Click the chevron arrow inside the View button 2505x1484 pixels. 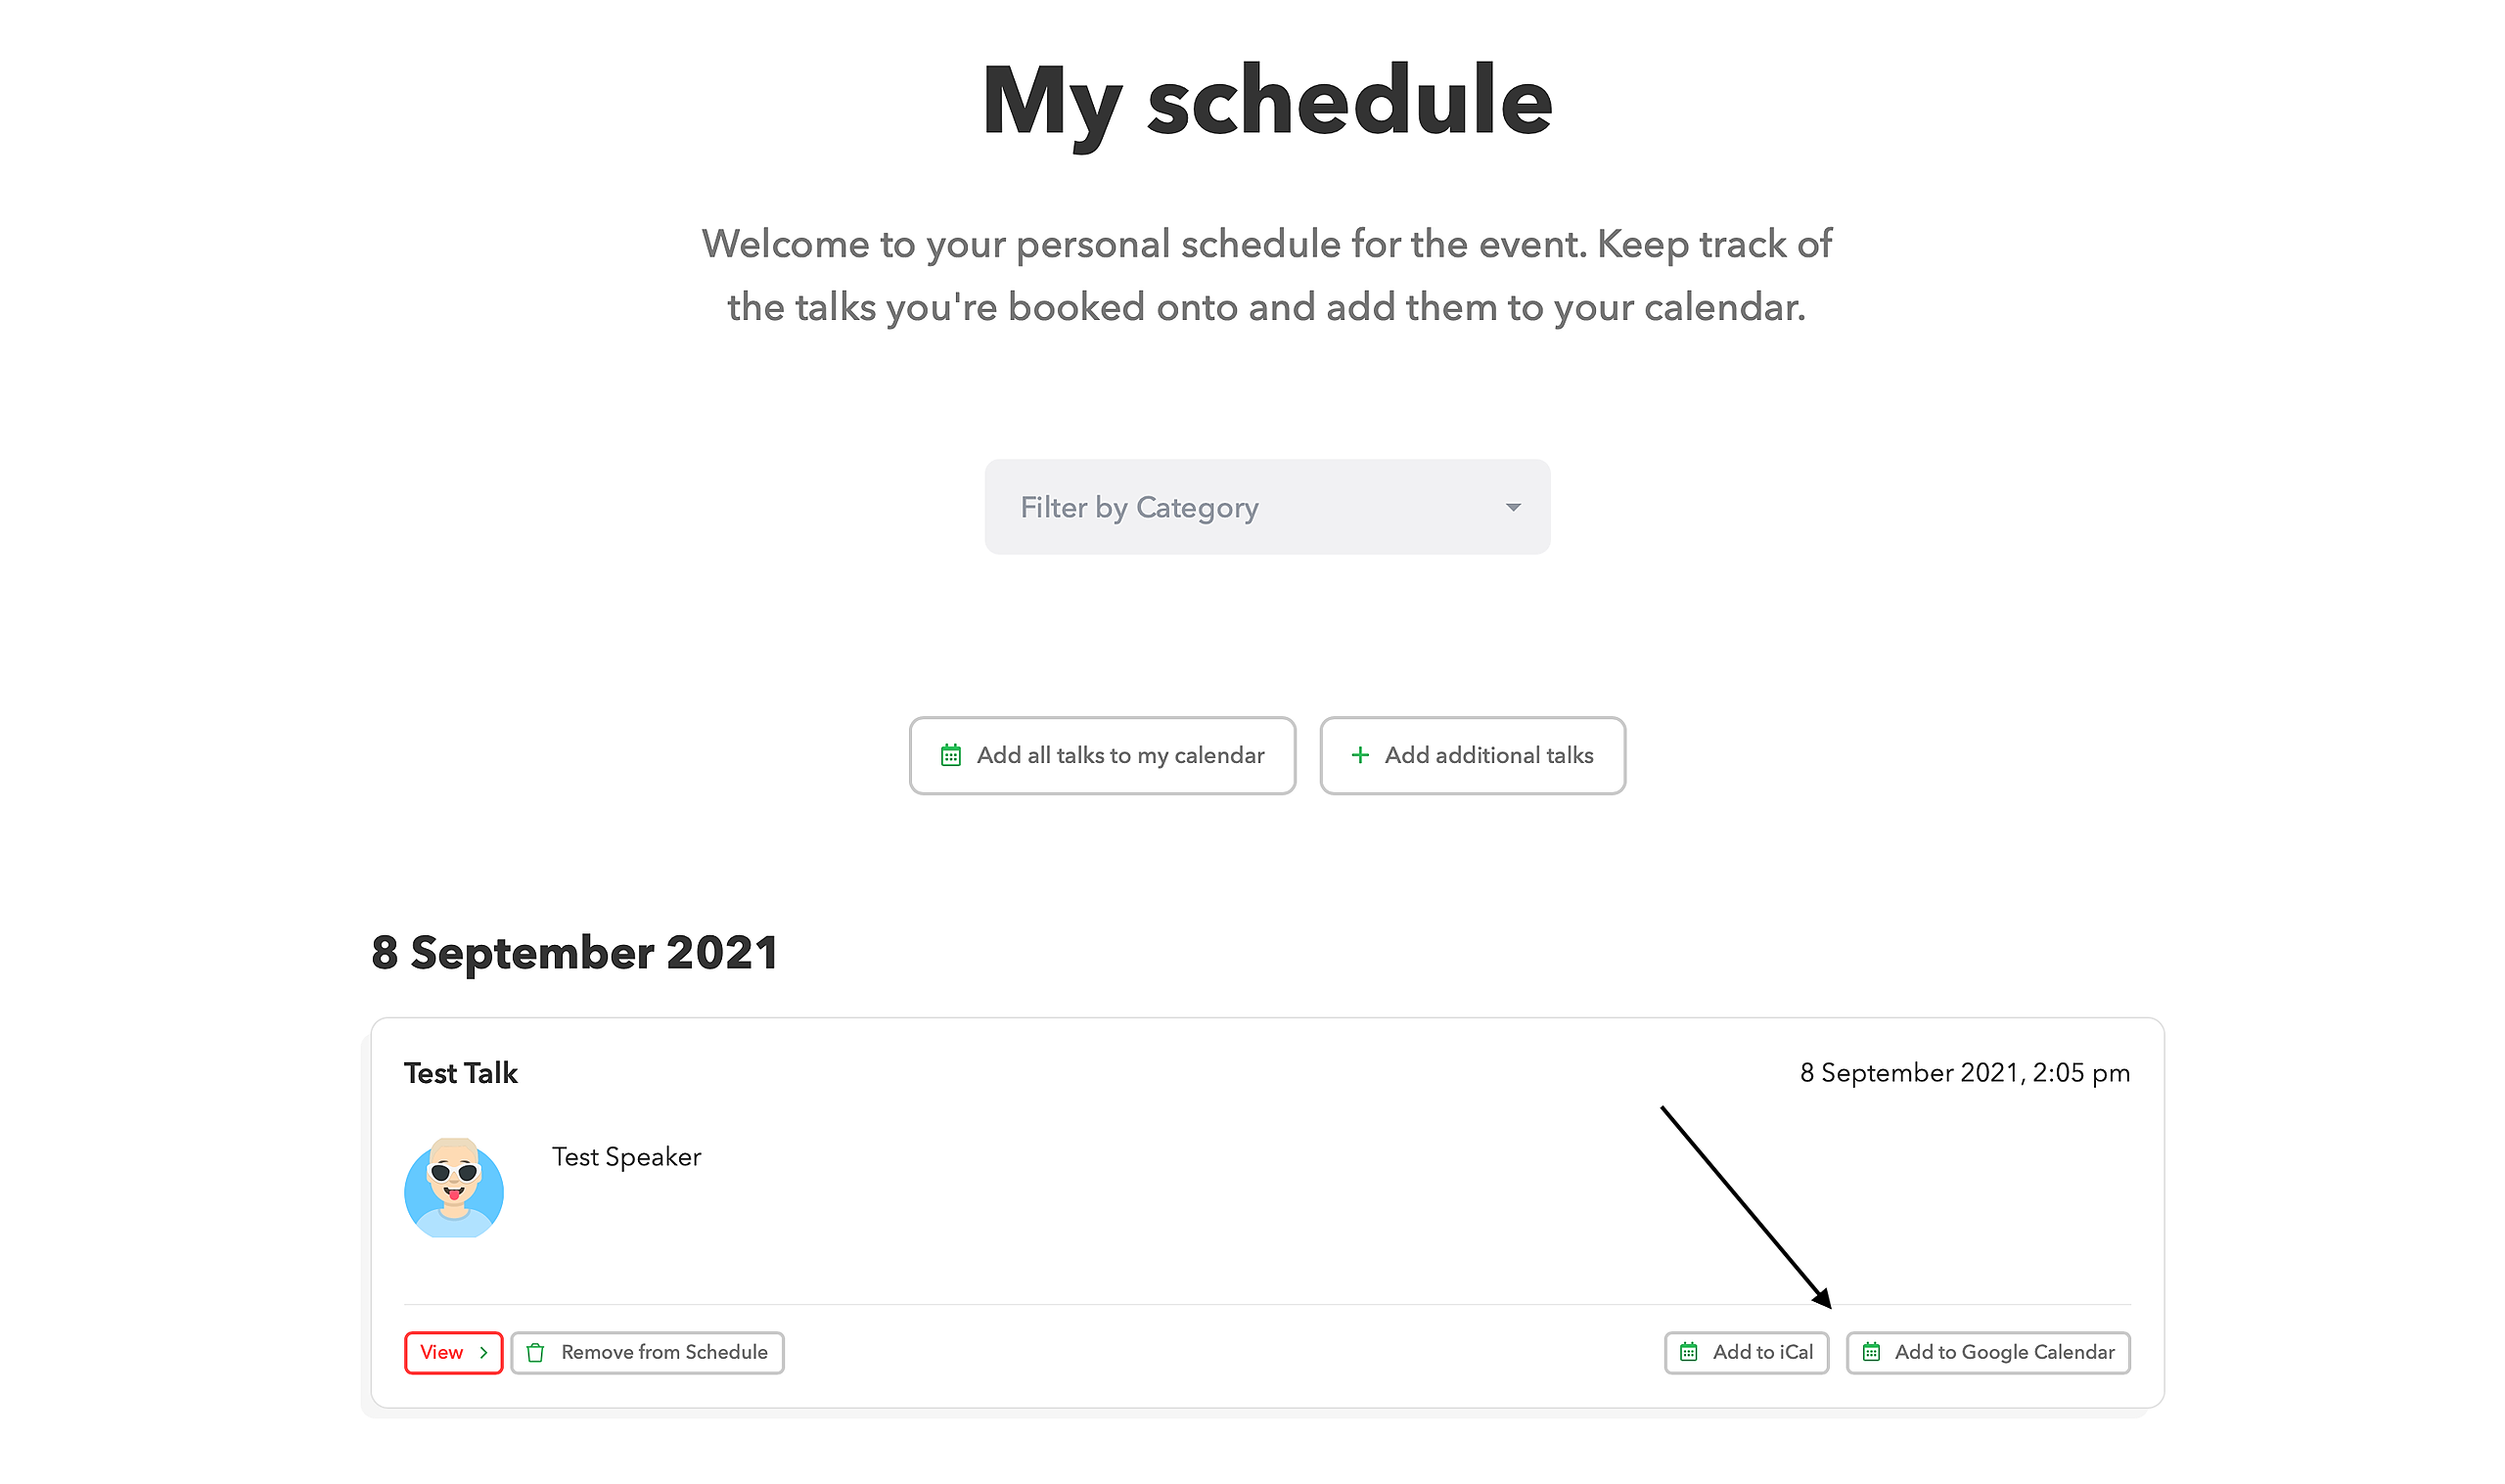coord(483,1352)
